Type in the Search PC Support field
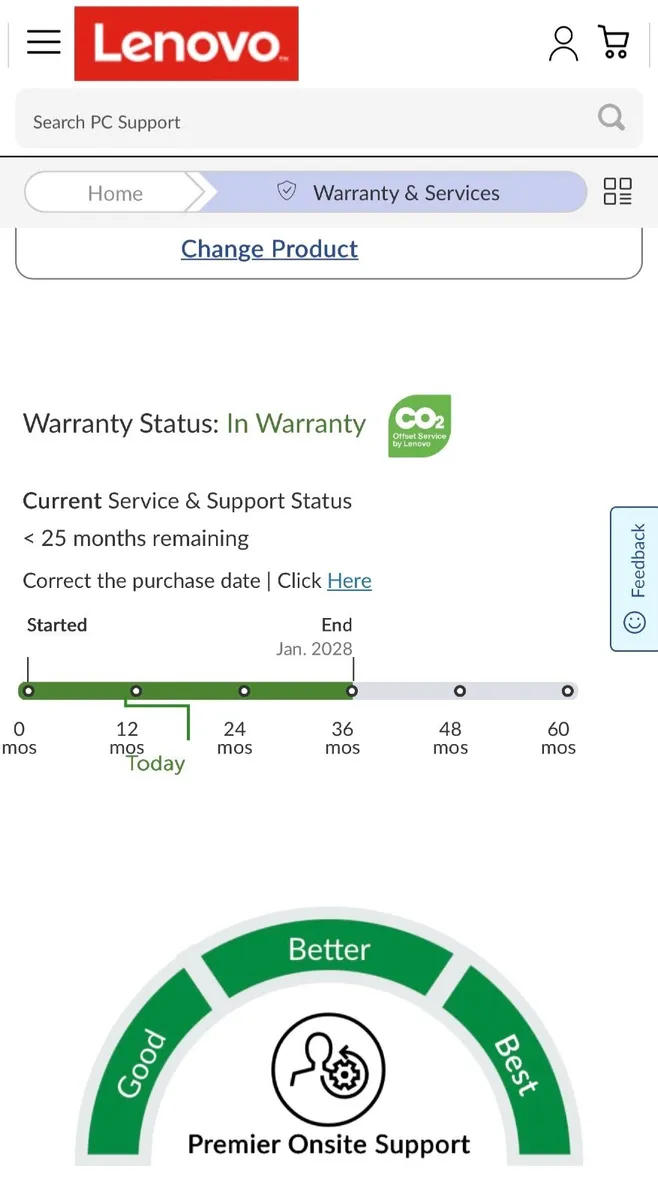Image resolution: width=658 pixels, height=1200 pixels. point(300,122)
